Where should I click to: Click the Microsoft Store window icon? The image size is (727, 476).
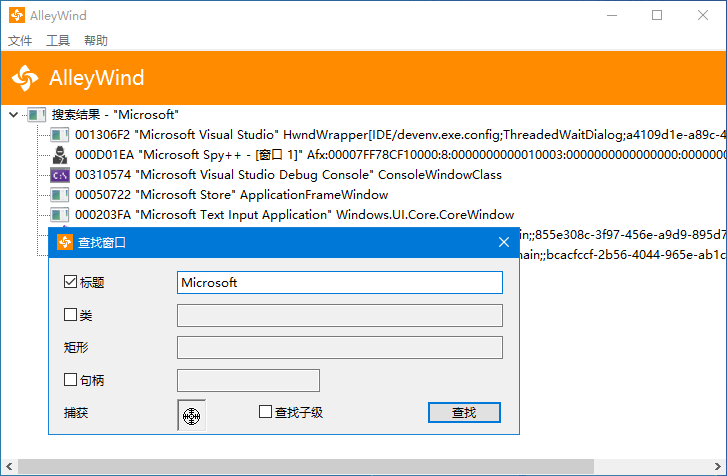point(60,195)
